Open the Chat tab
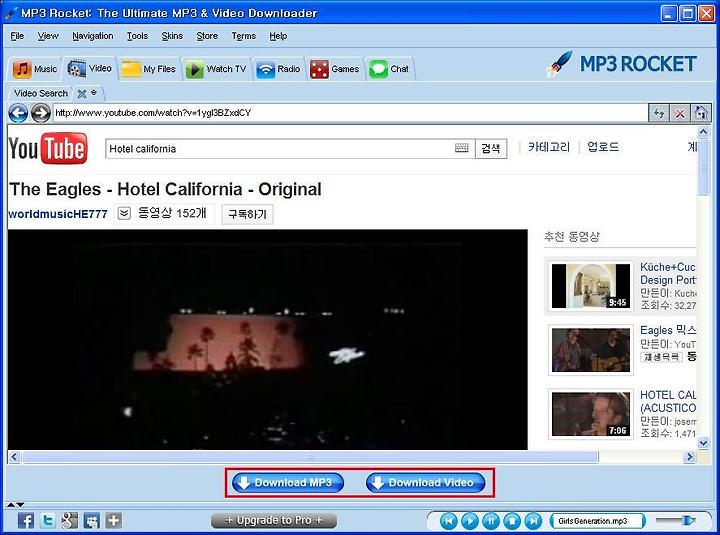The width and height of the screenshot is (720, 535). (x=389, y=69)
